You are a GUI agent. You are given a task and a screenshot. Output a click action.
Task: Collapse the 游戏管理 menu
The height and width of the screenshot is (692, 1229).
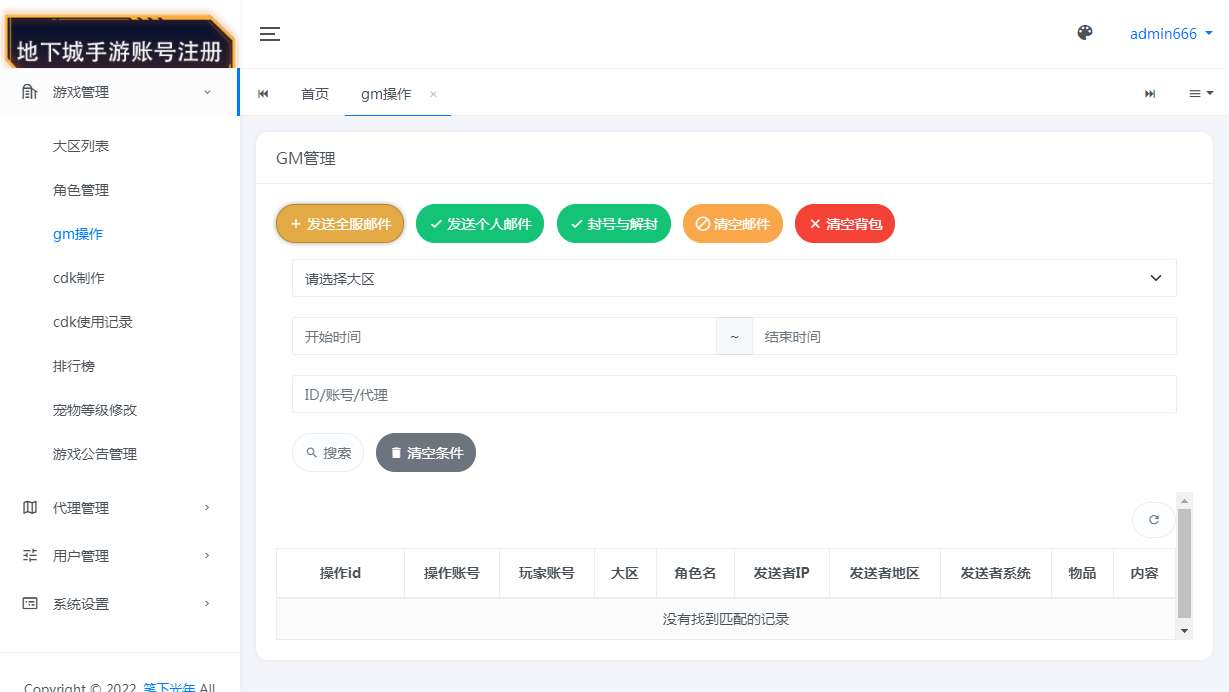click(x=120, y=92)
